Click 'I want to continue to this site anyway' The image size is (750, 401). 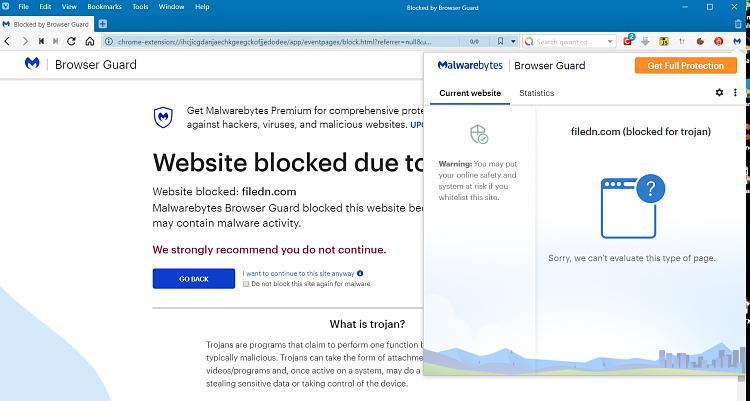298,274
